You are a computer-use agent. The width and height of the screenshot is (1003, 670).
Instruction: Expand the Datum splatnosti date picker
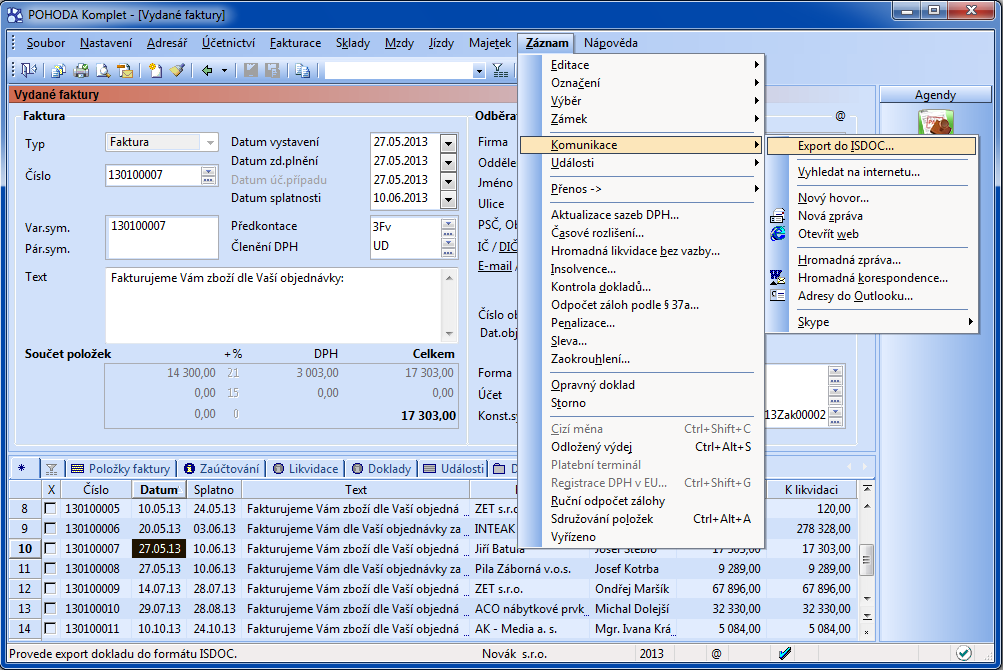448,199
